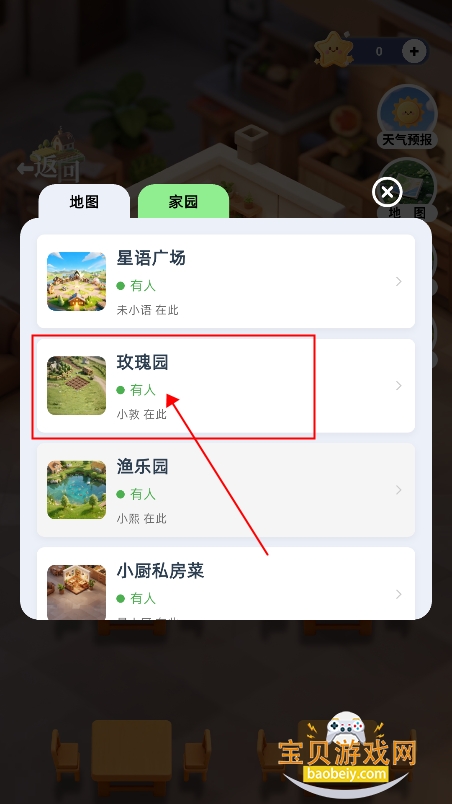Select the 渔乐园 location title

coord(142,467)
